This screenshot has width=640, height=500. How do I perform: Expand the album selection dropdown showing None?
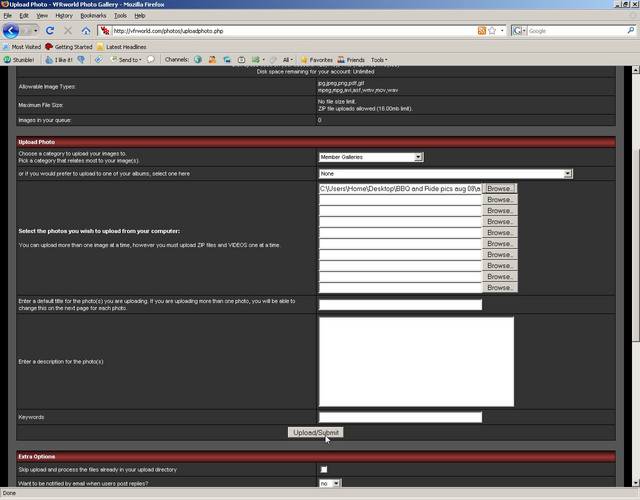pos(445,173)
